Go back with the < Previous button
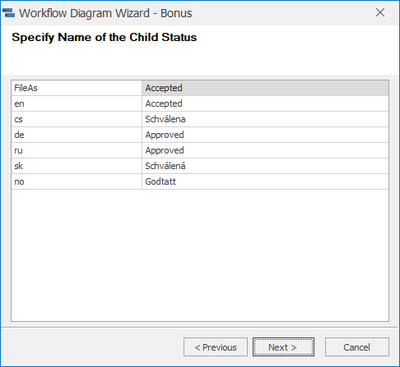The height and width of the screenshot is (367, 400). (215, 347)
